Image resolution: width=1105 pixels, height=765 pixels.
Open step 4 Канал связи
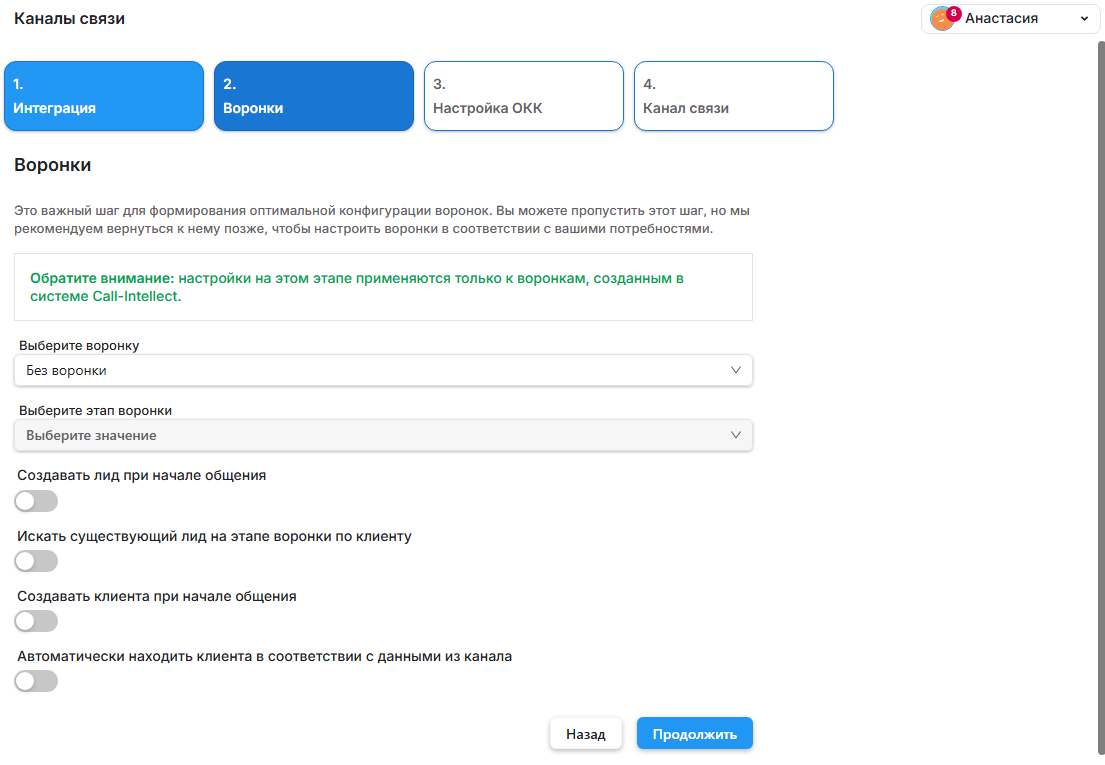pos(733,96)
